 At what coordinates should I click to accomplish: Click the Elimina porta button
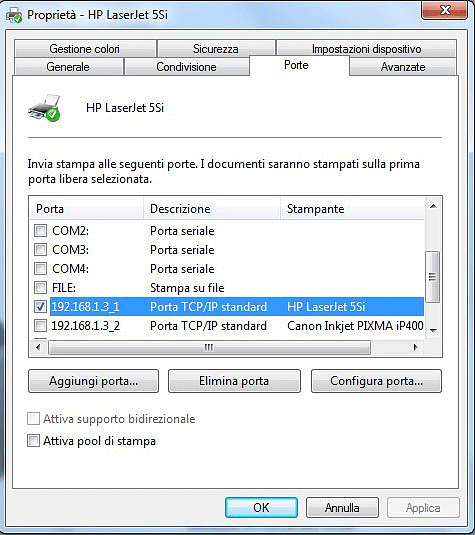point(234,381)
